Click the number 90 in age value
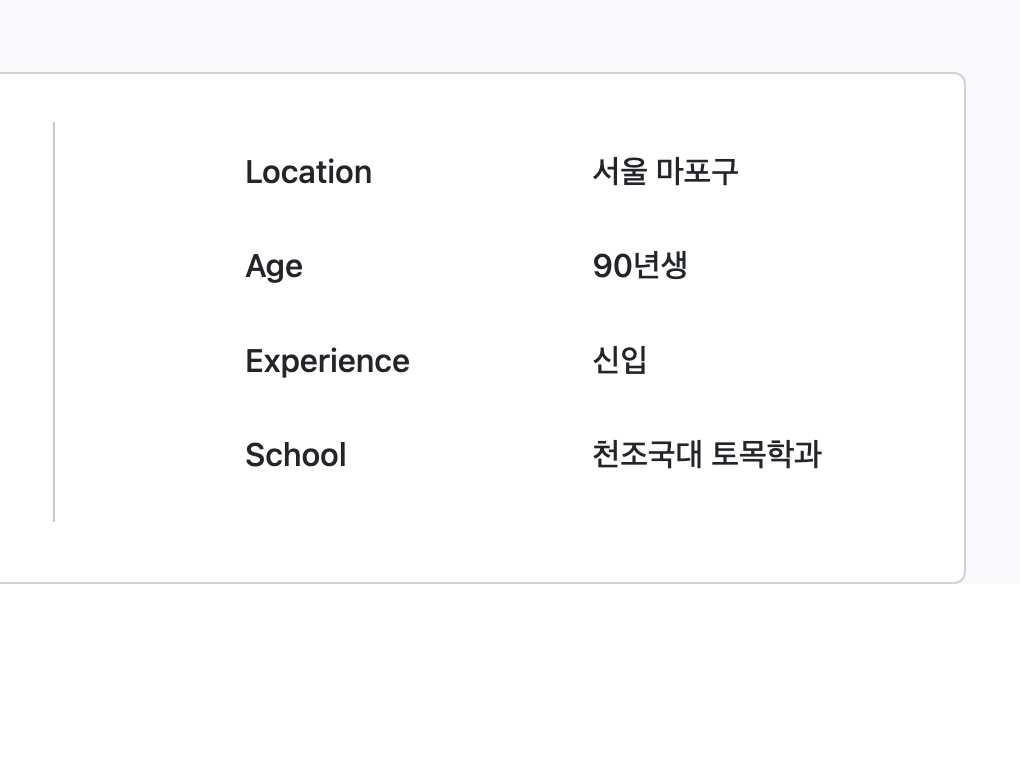Screen dimensions: 1020x768 [612, 266]
